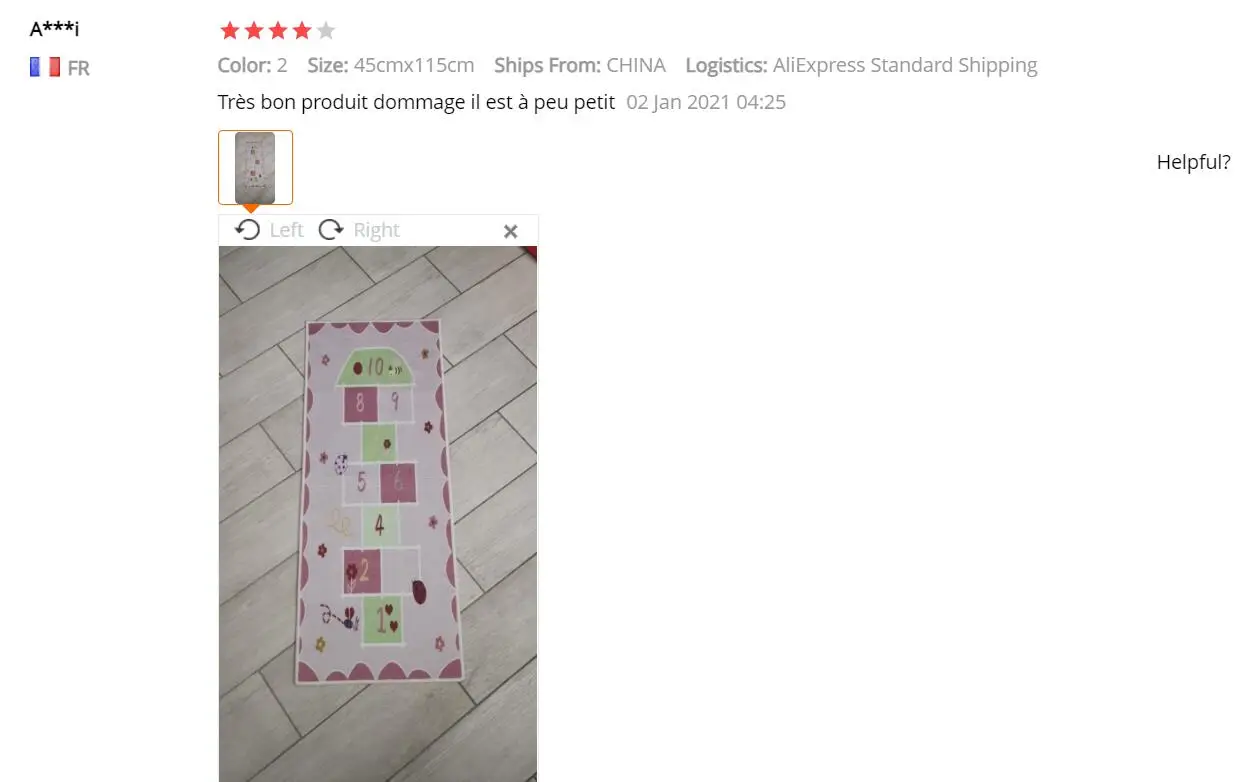The height and width of the screenshot is (782, 1239).
Task: Click the Logistics AliExpress Standard Shipping text
Action: (x=861, y=65)
